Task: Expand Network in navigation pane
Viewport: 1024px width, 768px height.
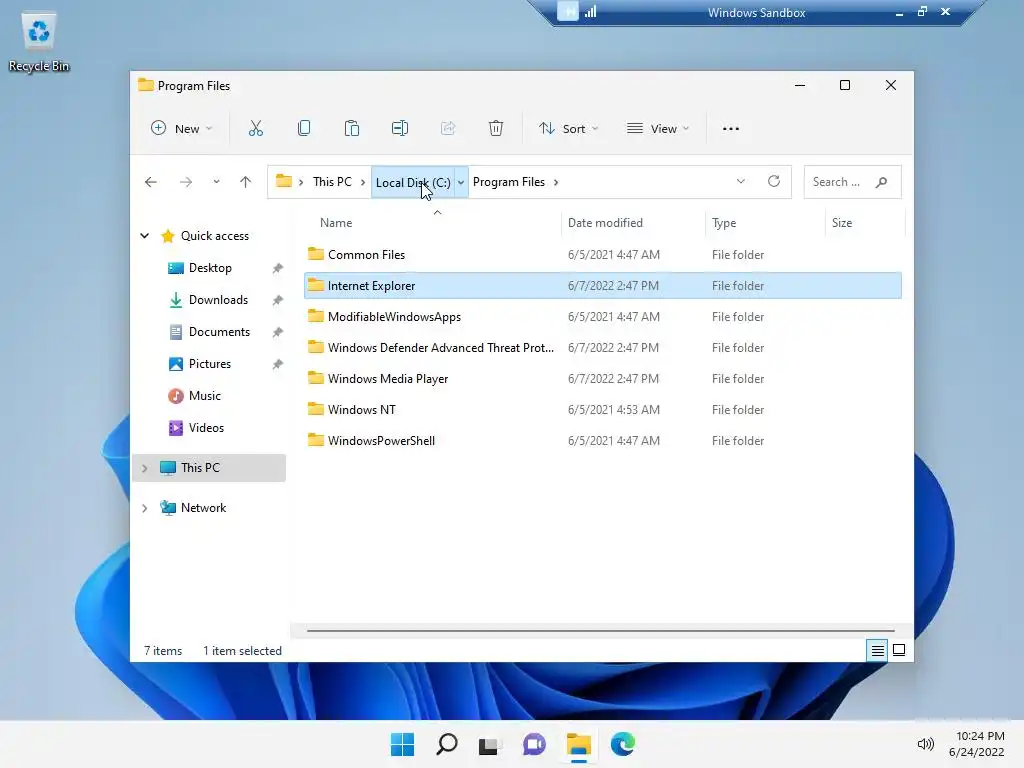Action: [144, 508]
